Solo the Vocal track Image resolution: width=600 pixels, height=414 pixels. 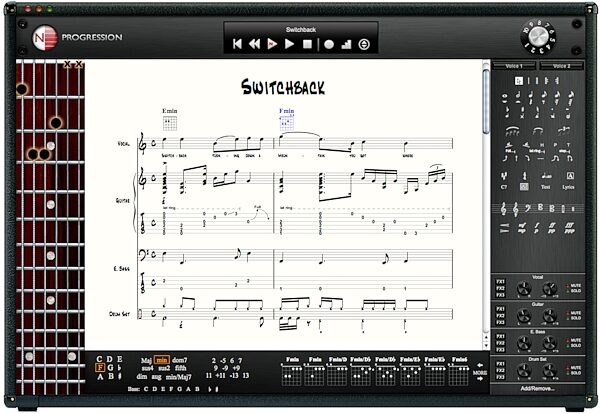tap(574, 291)
